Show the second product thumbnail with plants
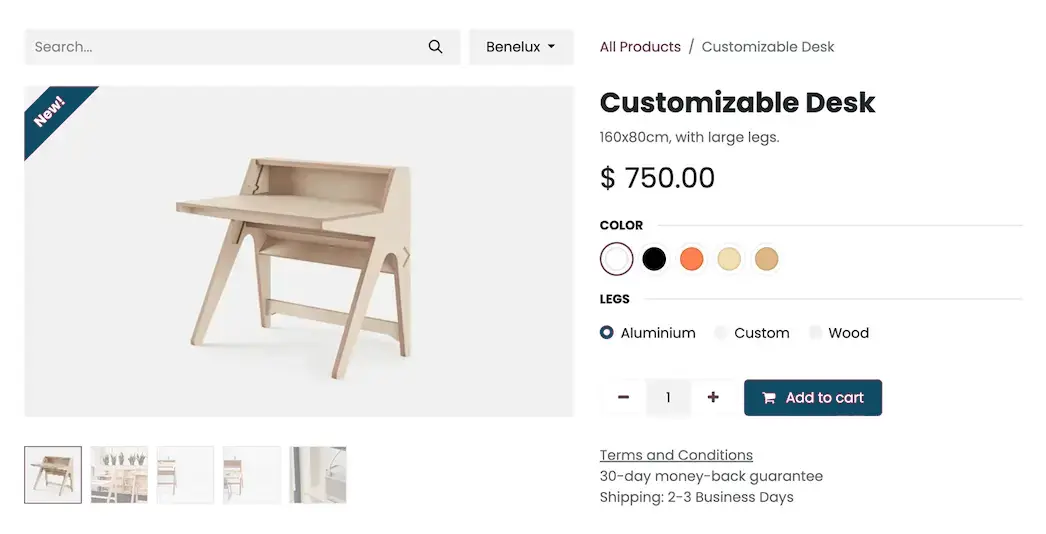The height and width of the screenshot is (534, 1046). pyautogui.click(x=119, y=475)
